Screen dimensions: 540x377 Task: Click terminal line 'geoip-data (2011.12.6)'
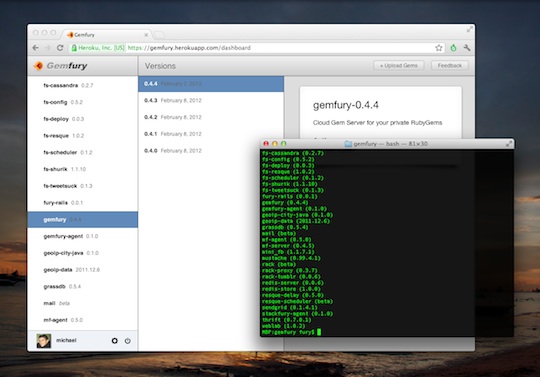(x=296, y=221)
